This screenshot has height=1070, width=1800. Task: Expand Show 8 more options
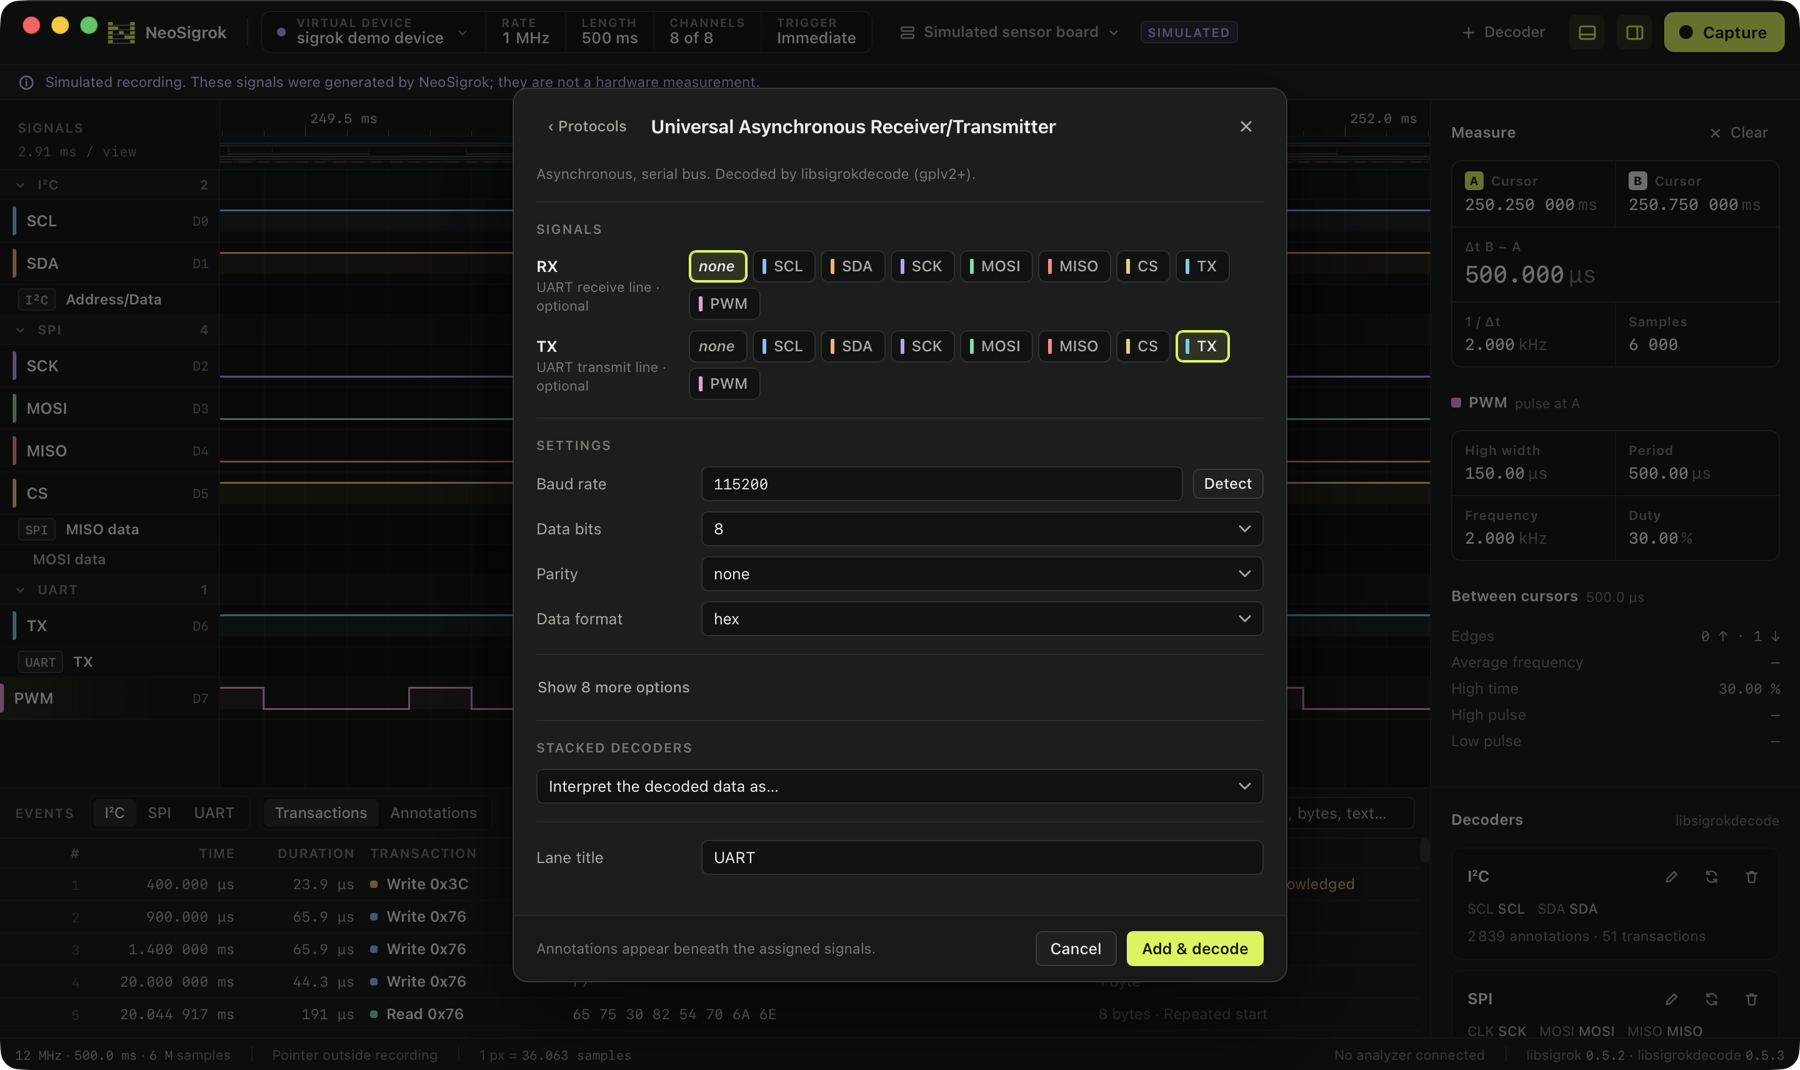[613, 688]
